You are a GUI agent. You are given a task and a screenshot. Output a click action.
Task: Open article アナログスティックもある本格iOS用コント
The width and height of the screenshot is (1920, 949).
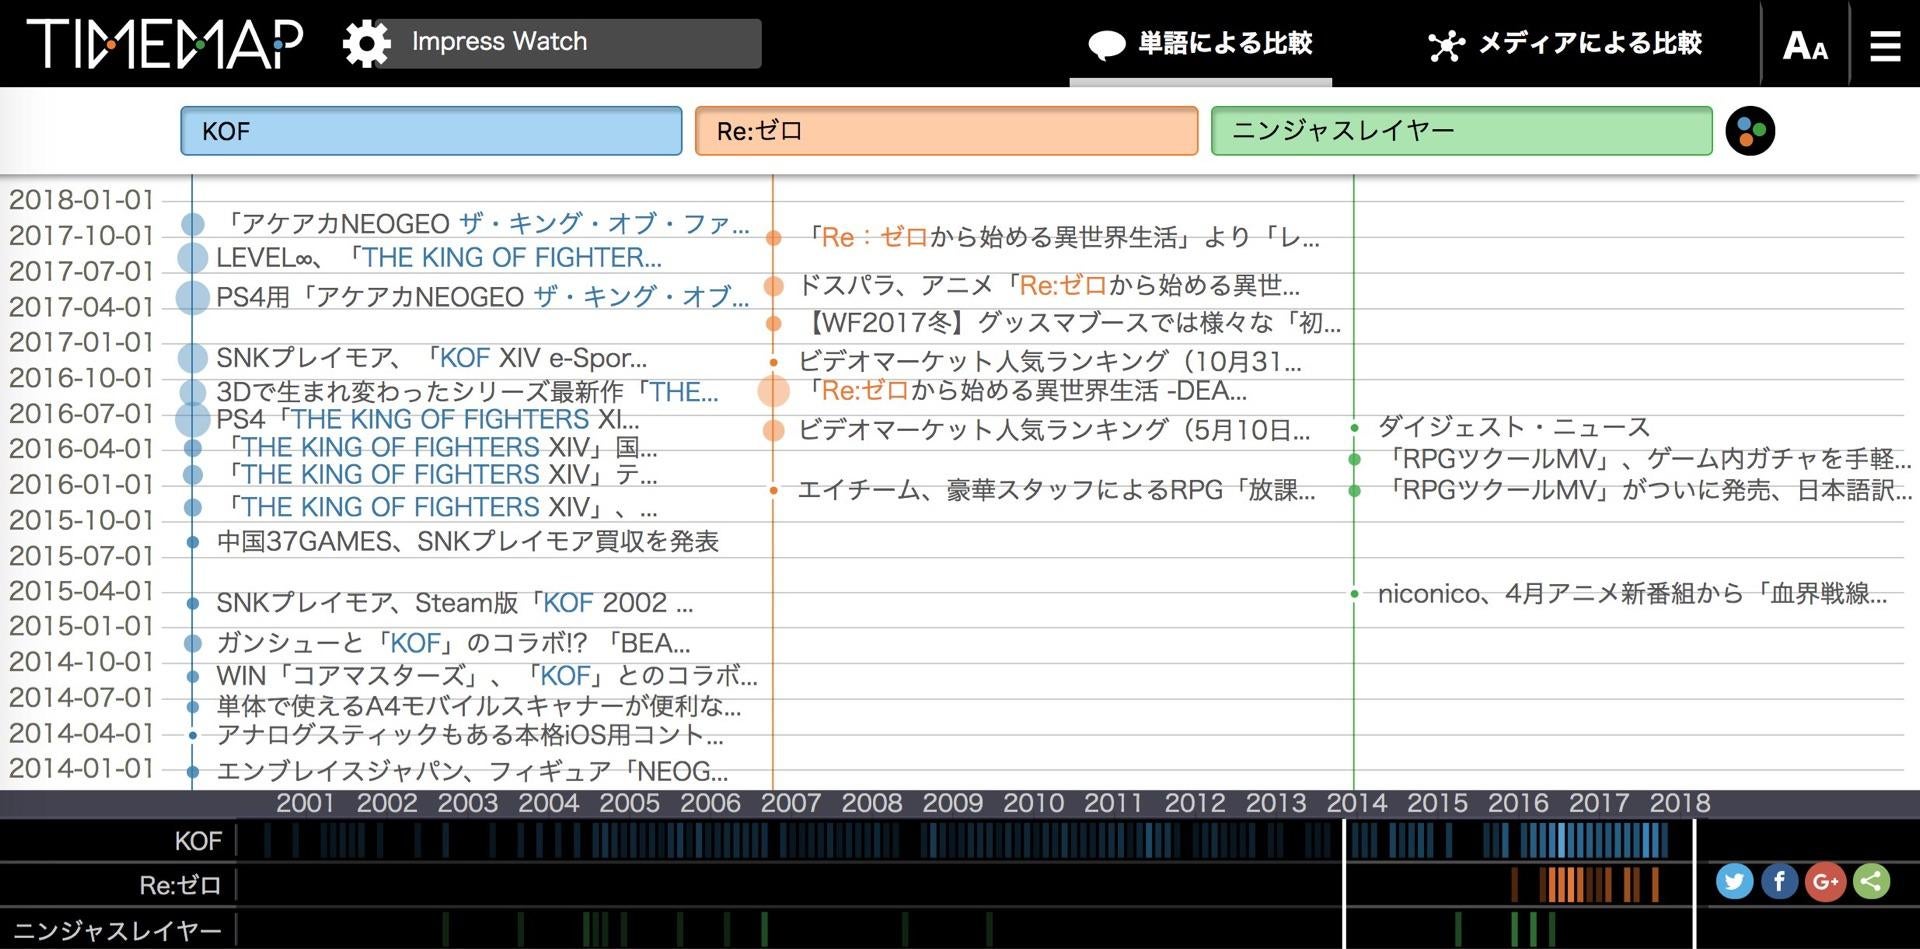(x=470, y=735)
